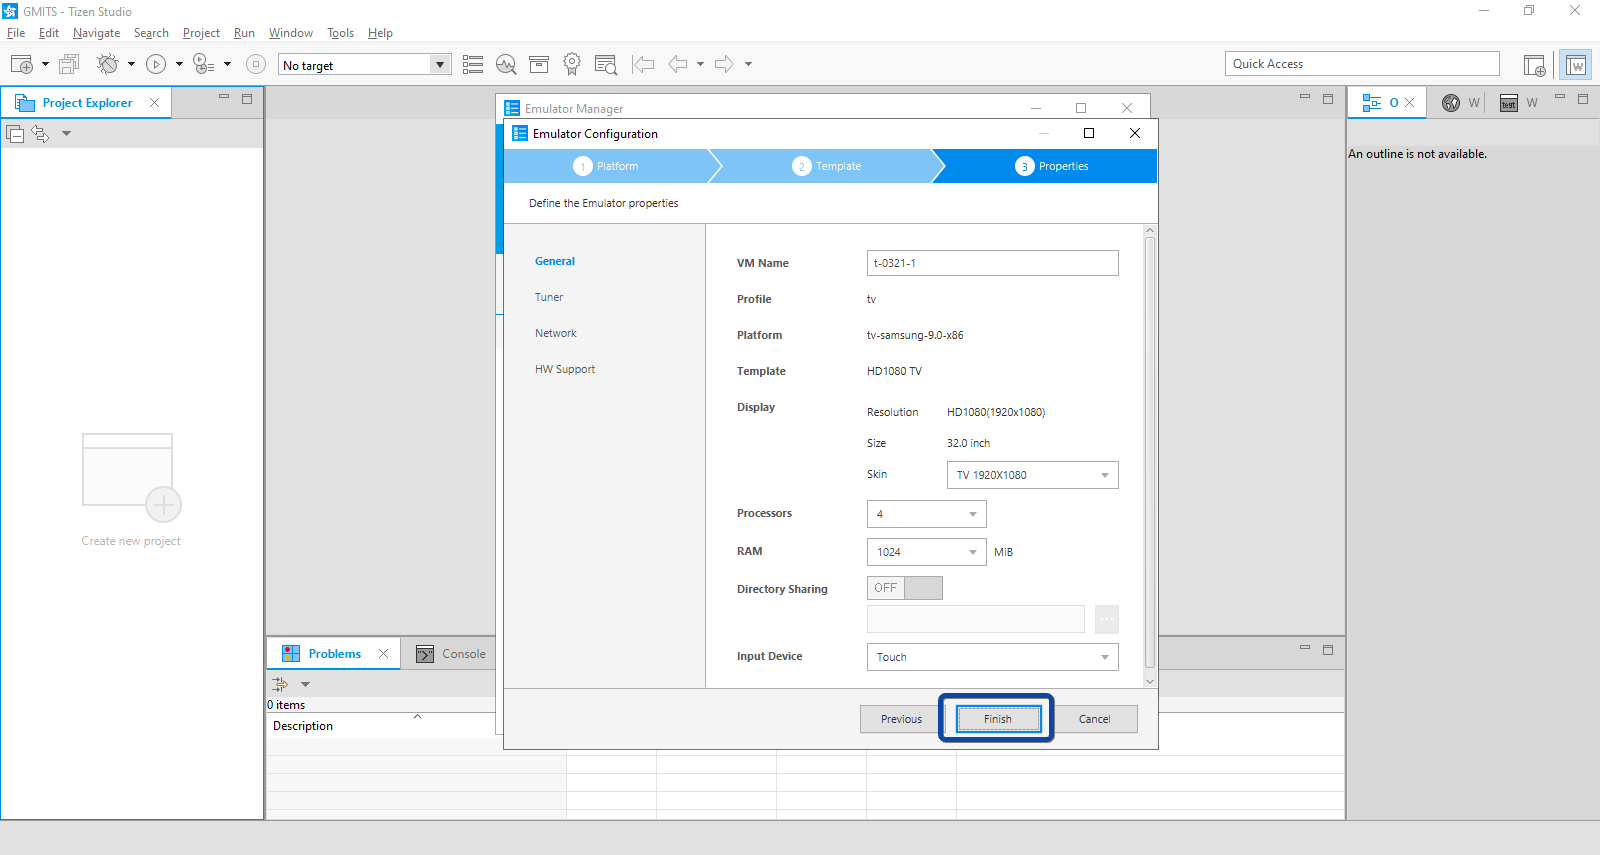
Task: Toggle Link with Editor in Project Explorer
Action: (40, 133)
